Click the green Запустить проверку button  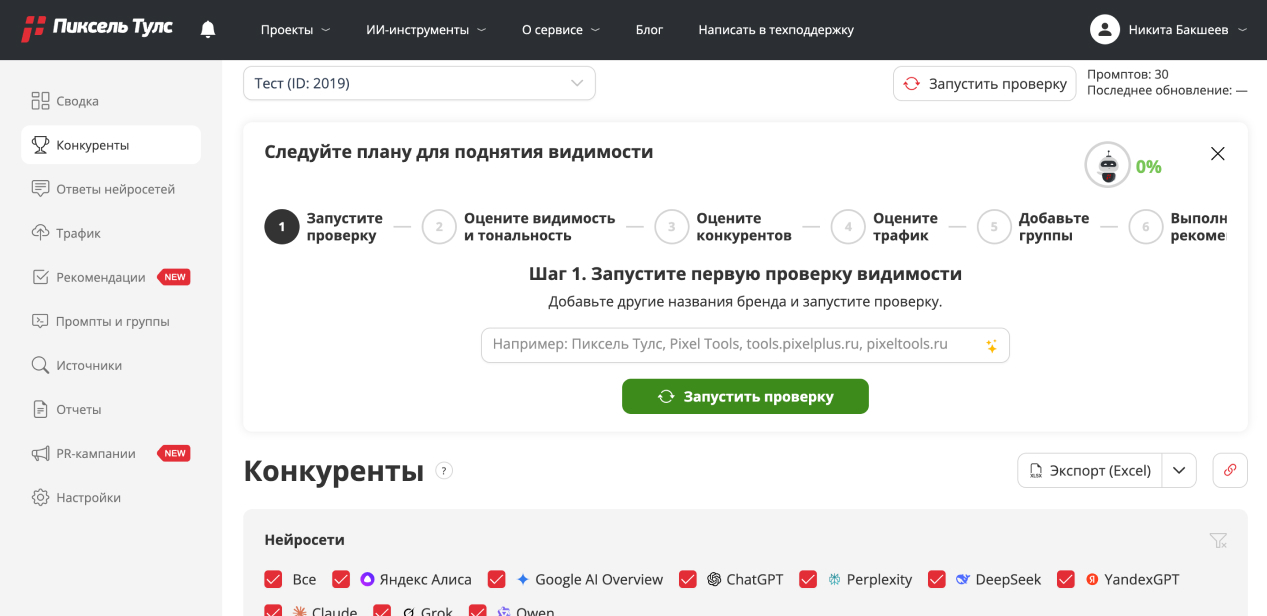[745, 396]
